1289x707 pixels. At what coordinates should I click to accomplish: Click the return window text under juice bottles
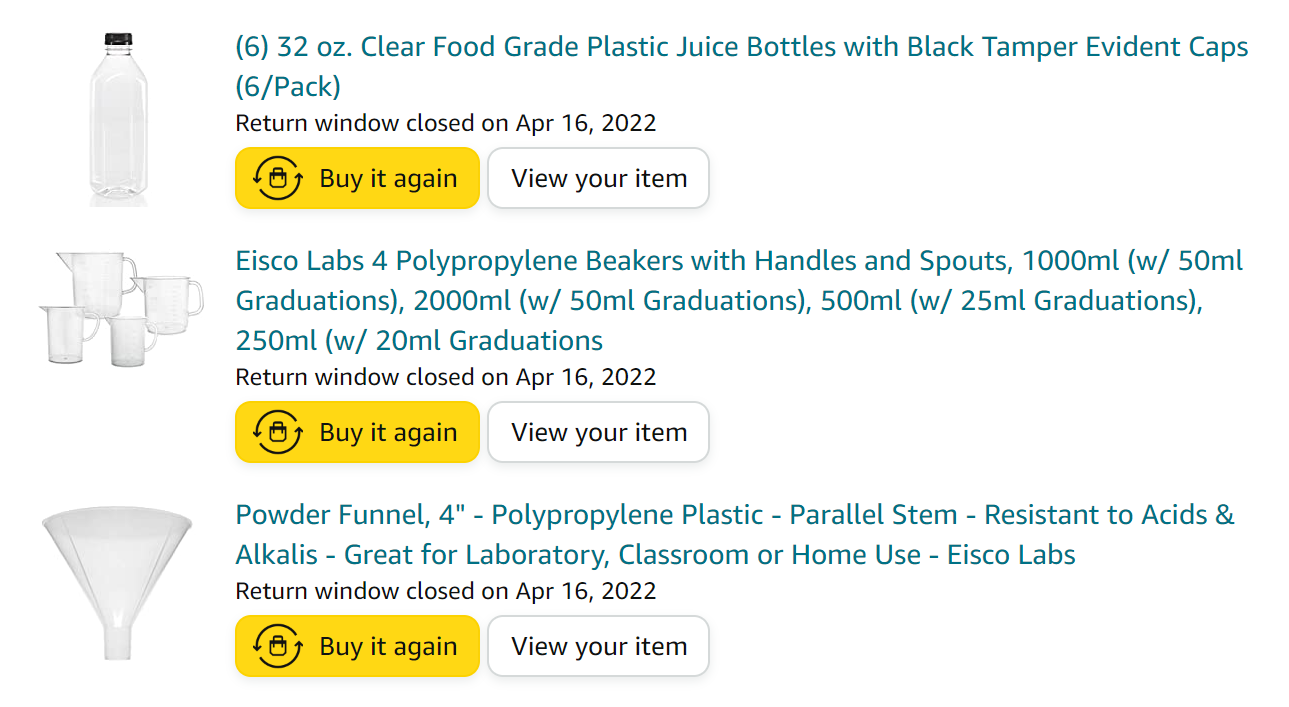point(446,123)
